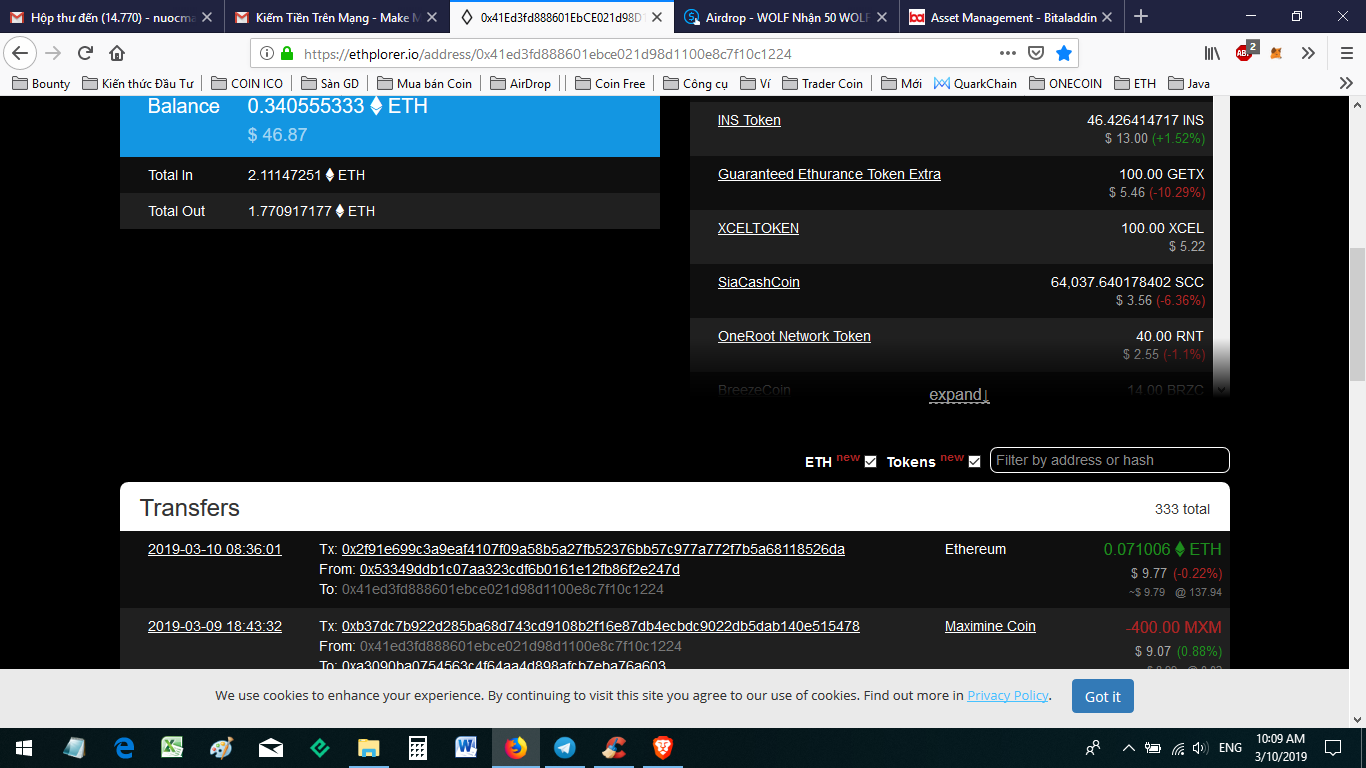Screen dimensions: 1366x768
Task: Toggle the Tokens transfers checkbox
Action: click(x=974, y=461)
